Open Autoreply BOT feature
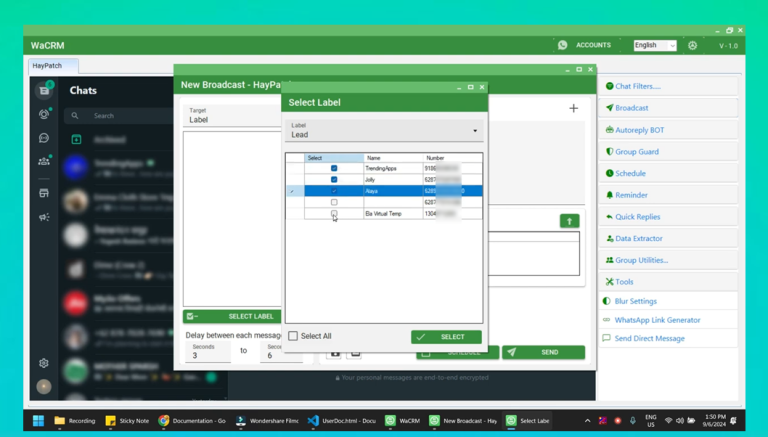 point(638,130)
